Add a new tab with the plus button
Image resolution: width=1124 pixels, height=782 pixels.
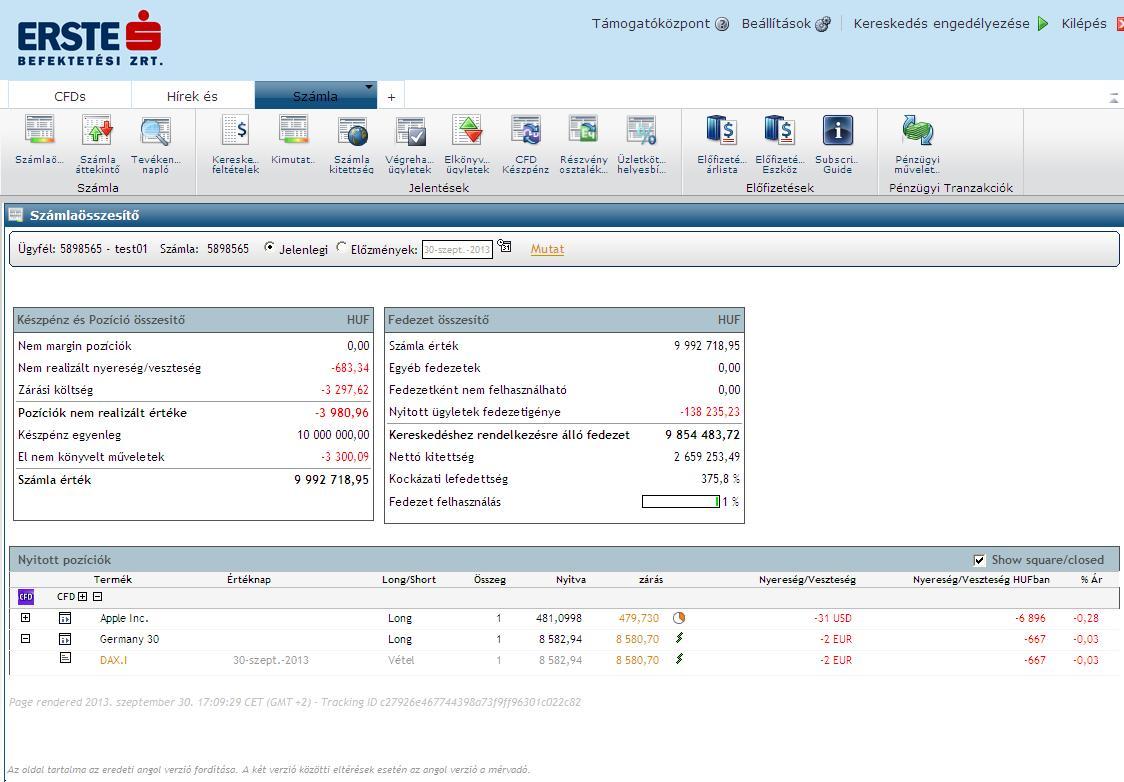pyautogui.click(x=391, y=97)
